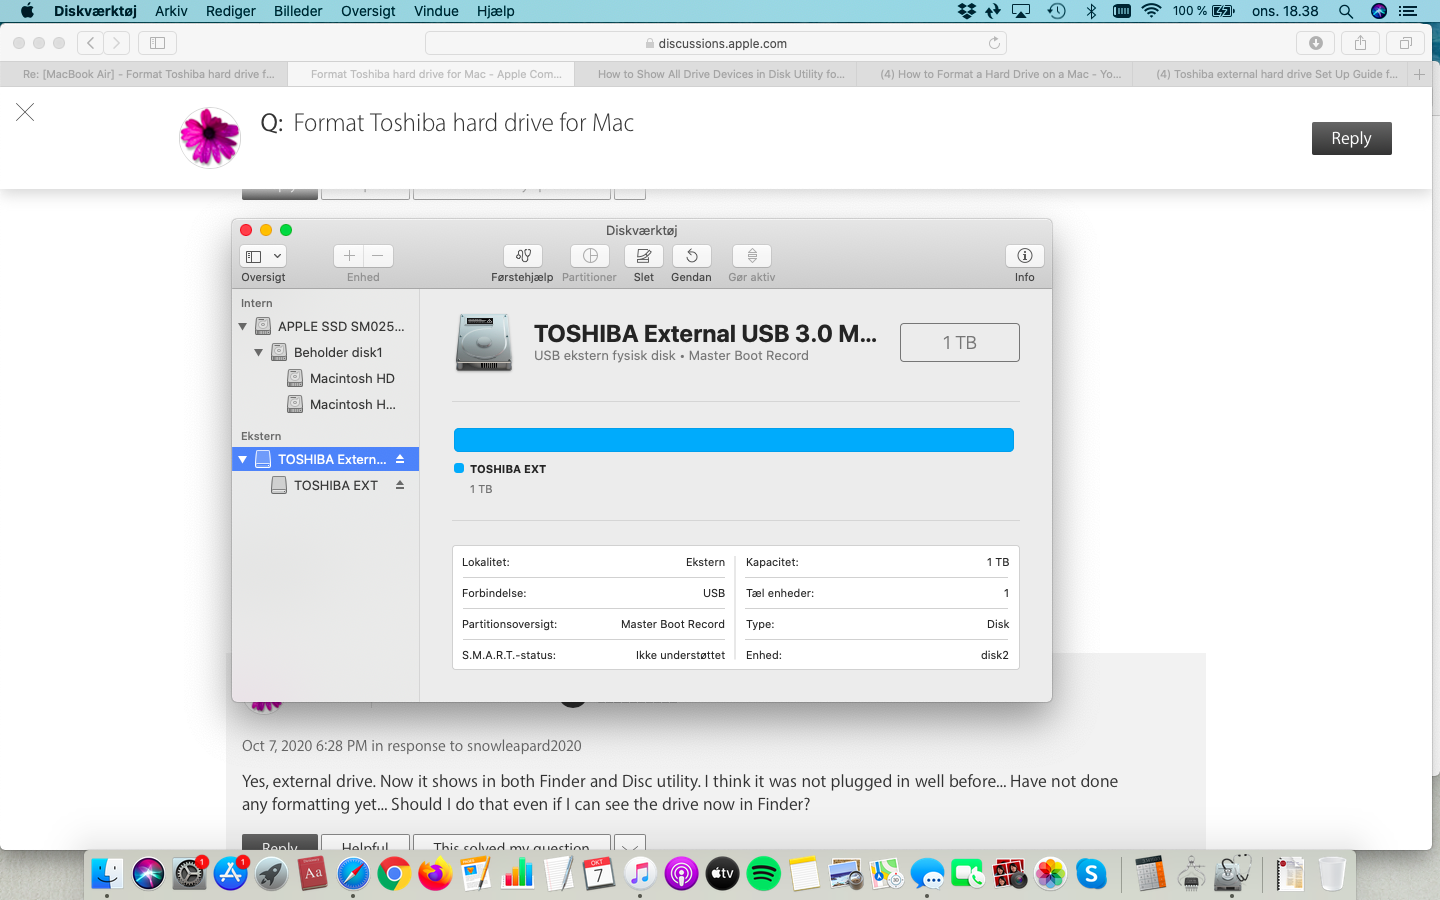The image size is (1440, 900).
Task: Launch Photos from the Dock
Action: (x=1051, y=874)
